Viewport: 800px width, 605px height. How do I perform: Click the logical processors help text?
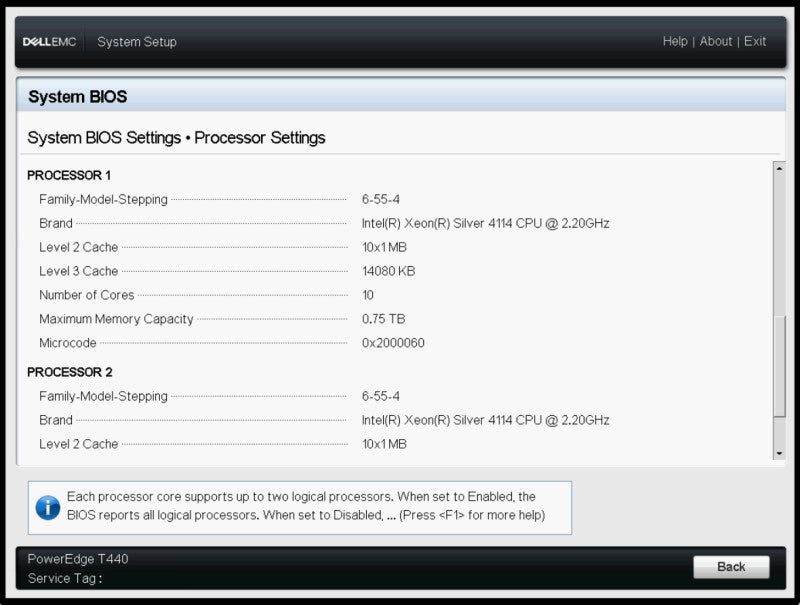coord(306,506)
